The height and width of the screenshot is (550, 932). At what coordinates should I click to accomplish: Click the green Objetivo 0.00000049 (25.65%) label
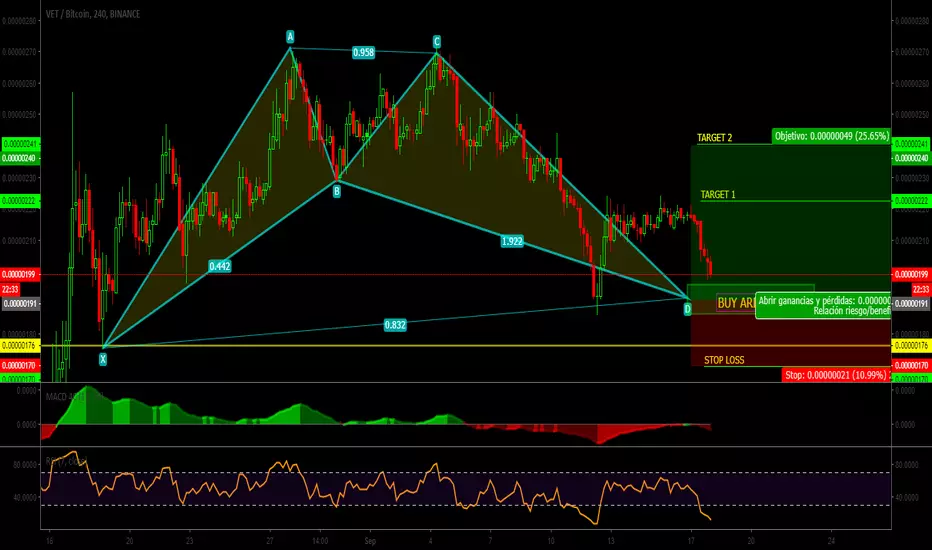click(x=831, y=136)
